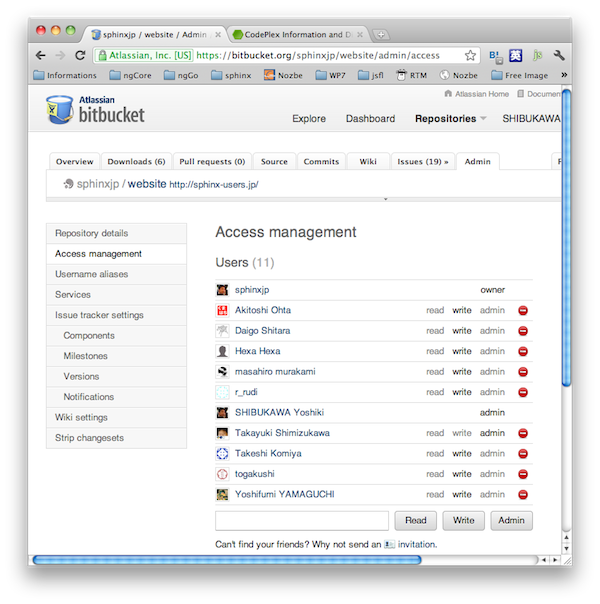Remove Akitoshi Ohta with the red minus icon
The height and width of the screenshot is (604, 600).
523,310
